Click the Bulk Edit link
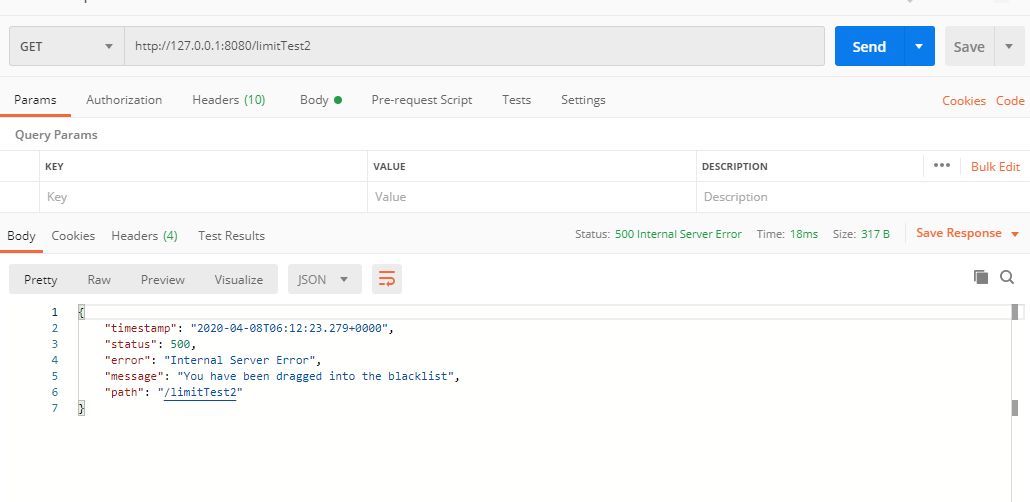The width and height of the screenshot is (1030, 502). [995, 167]
